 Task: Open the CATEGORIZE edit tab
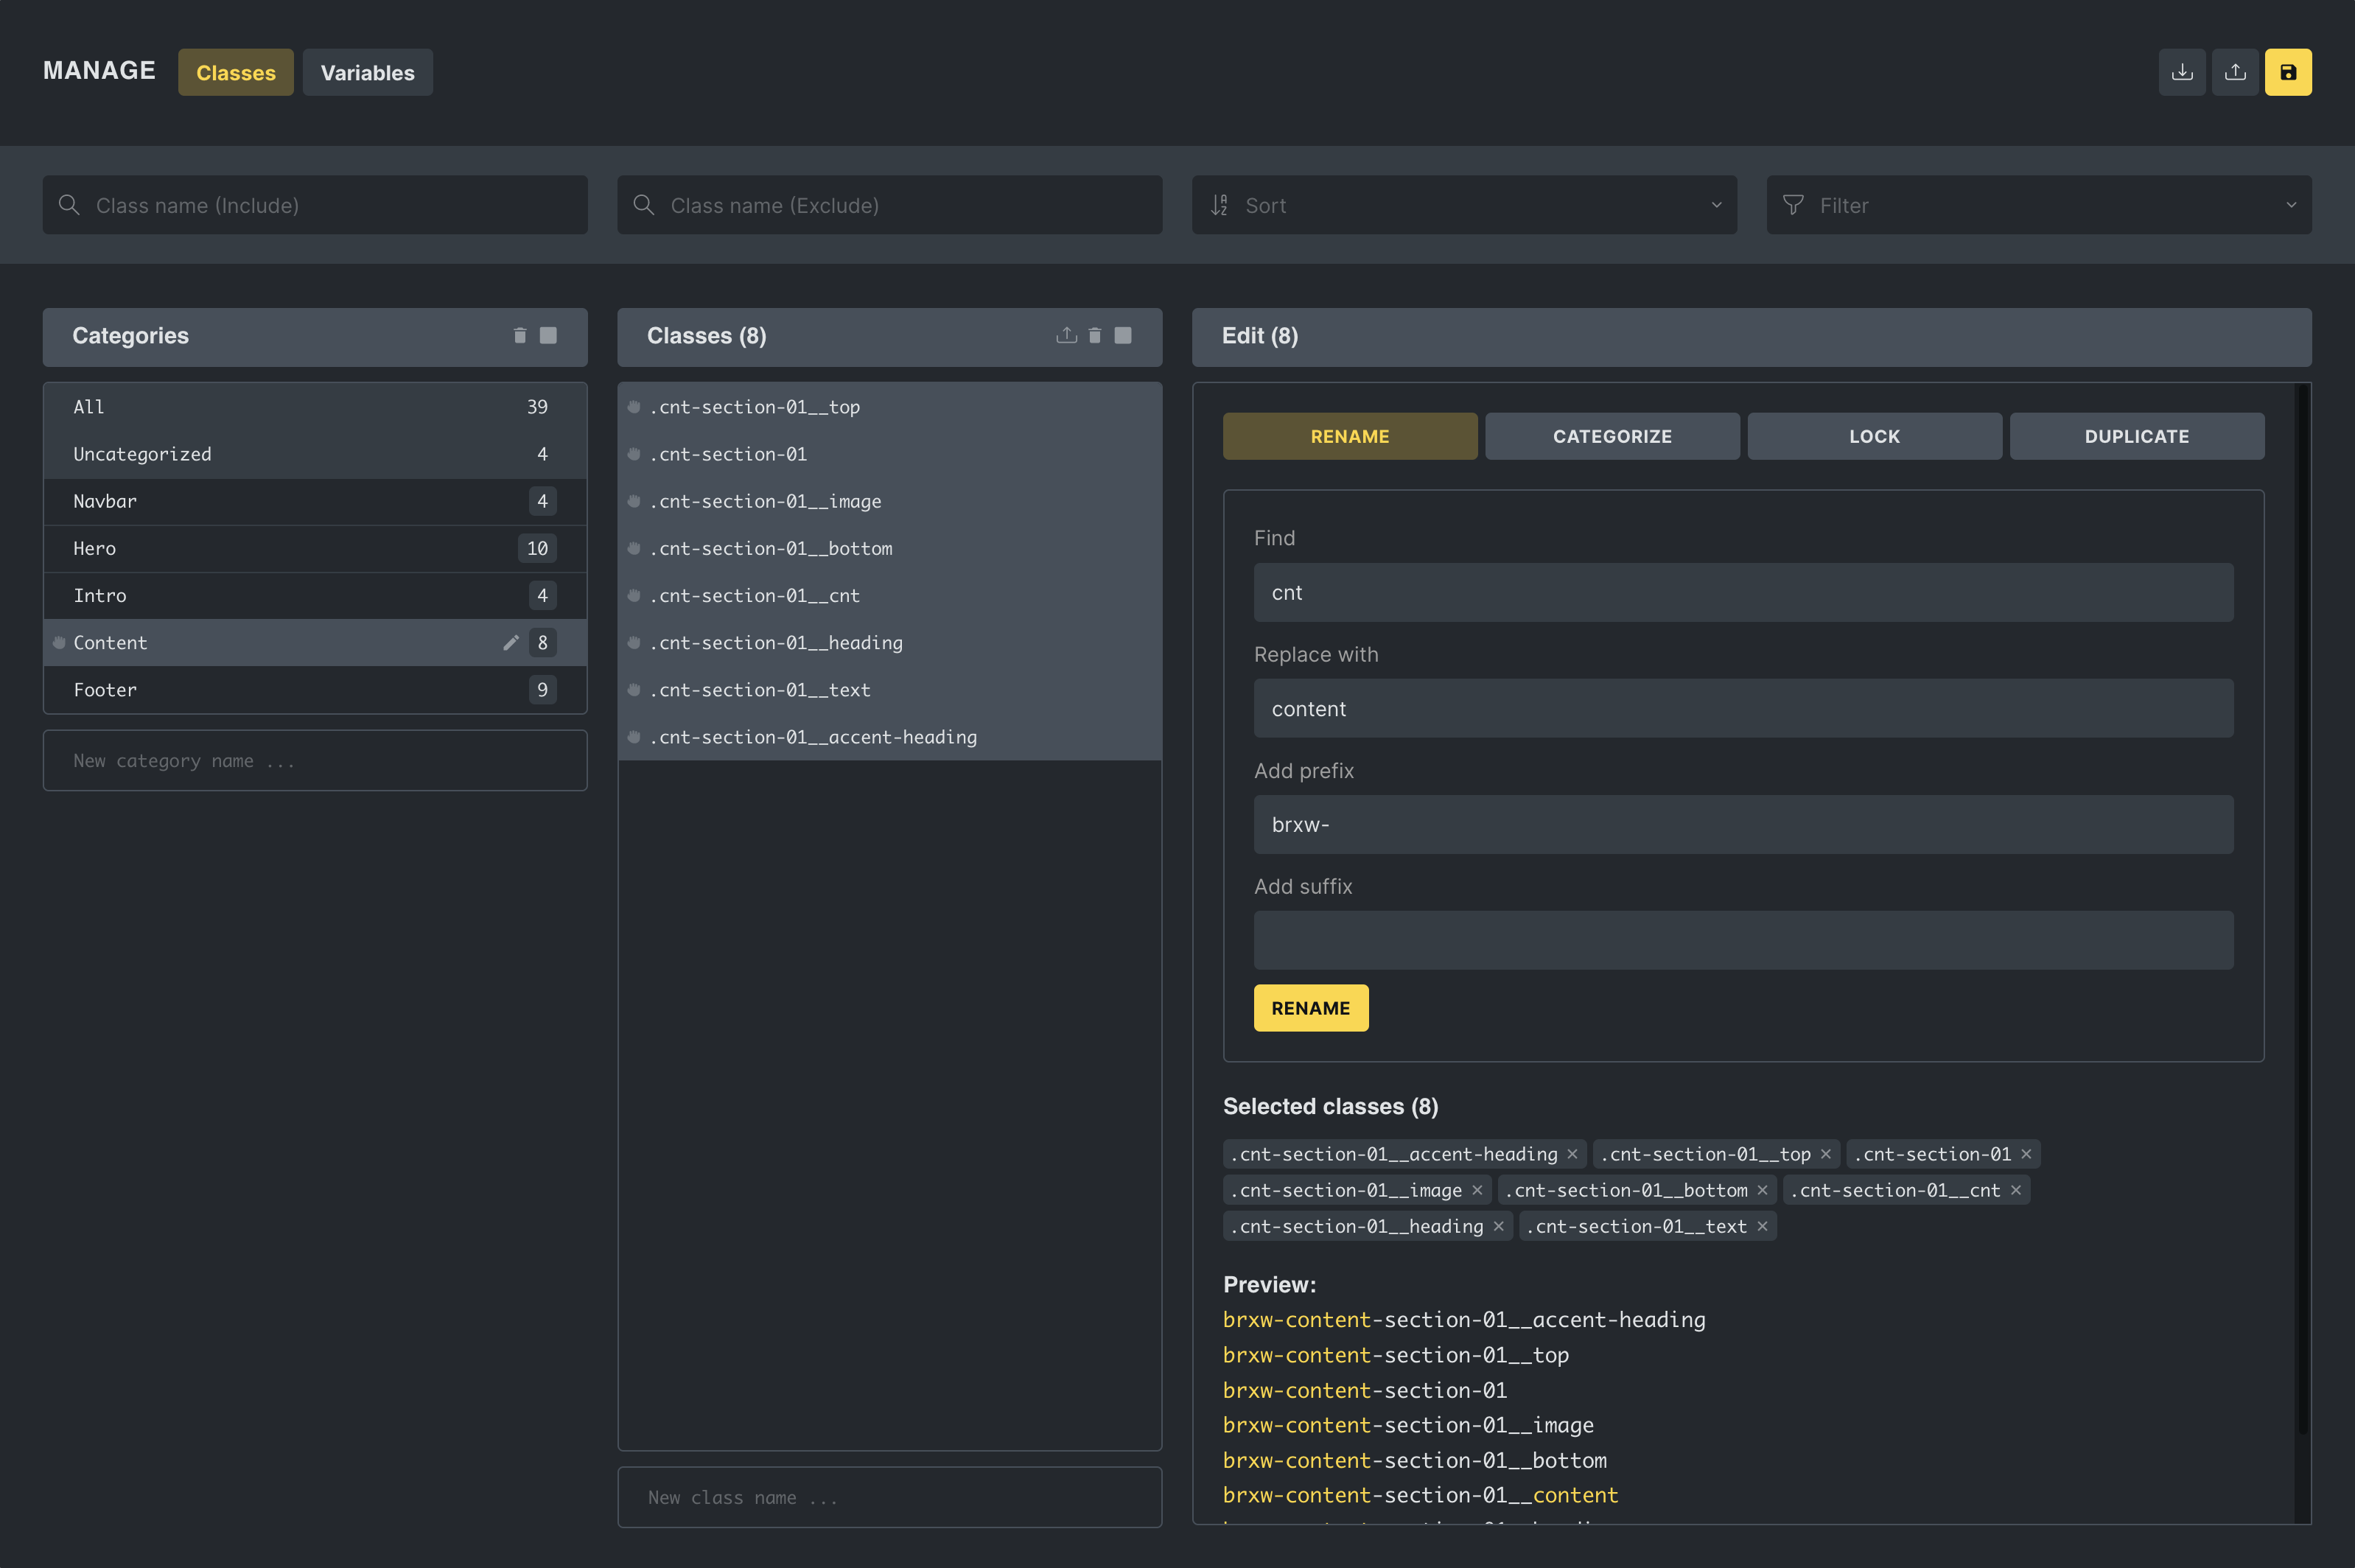point(1612,436)
